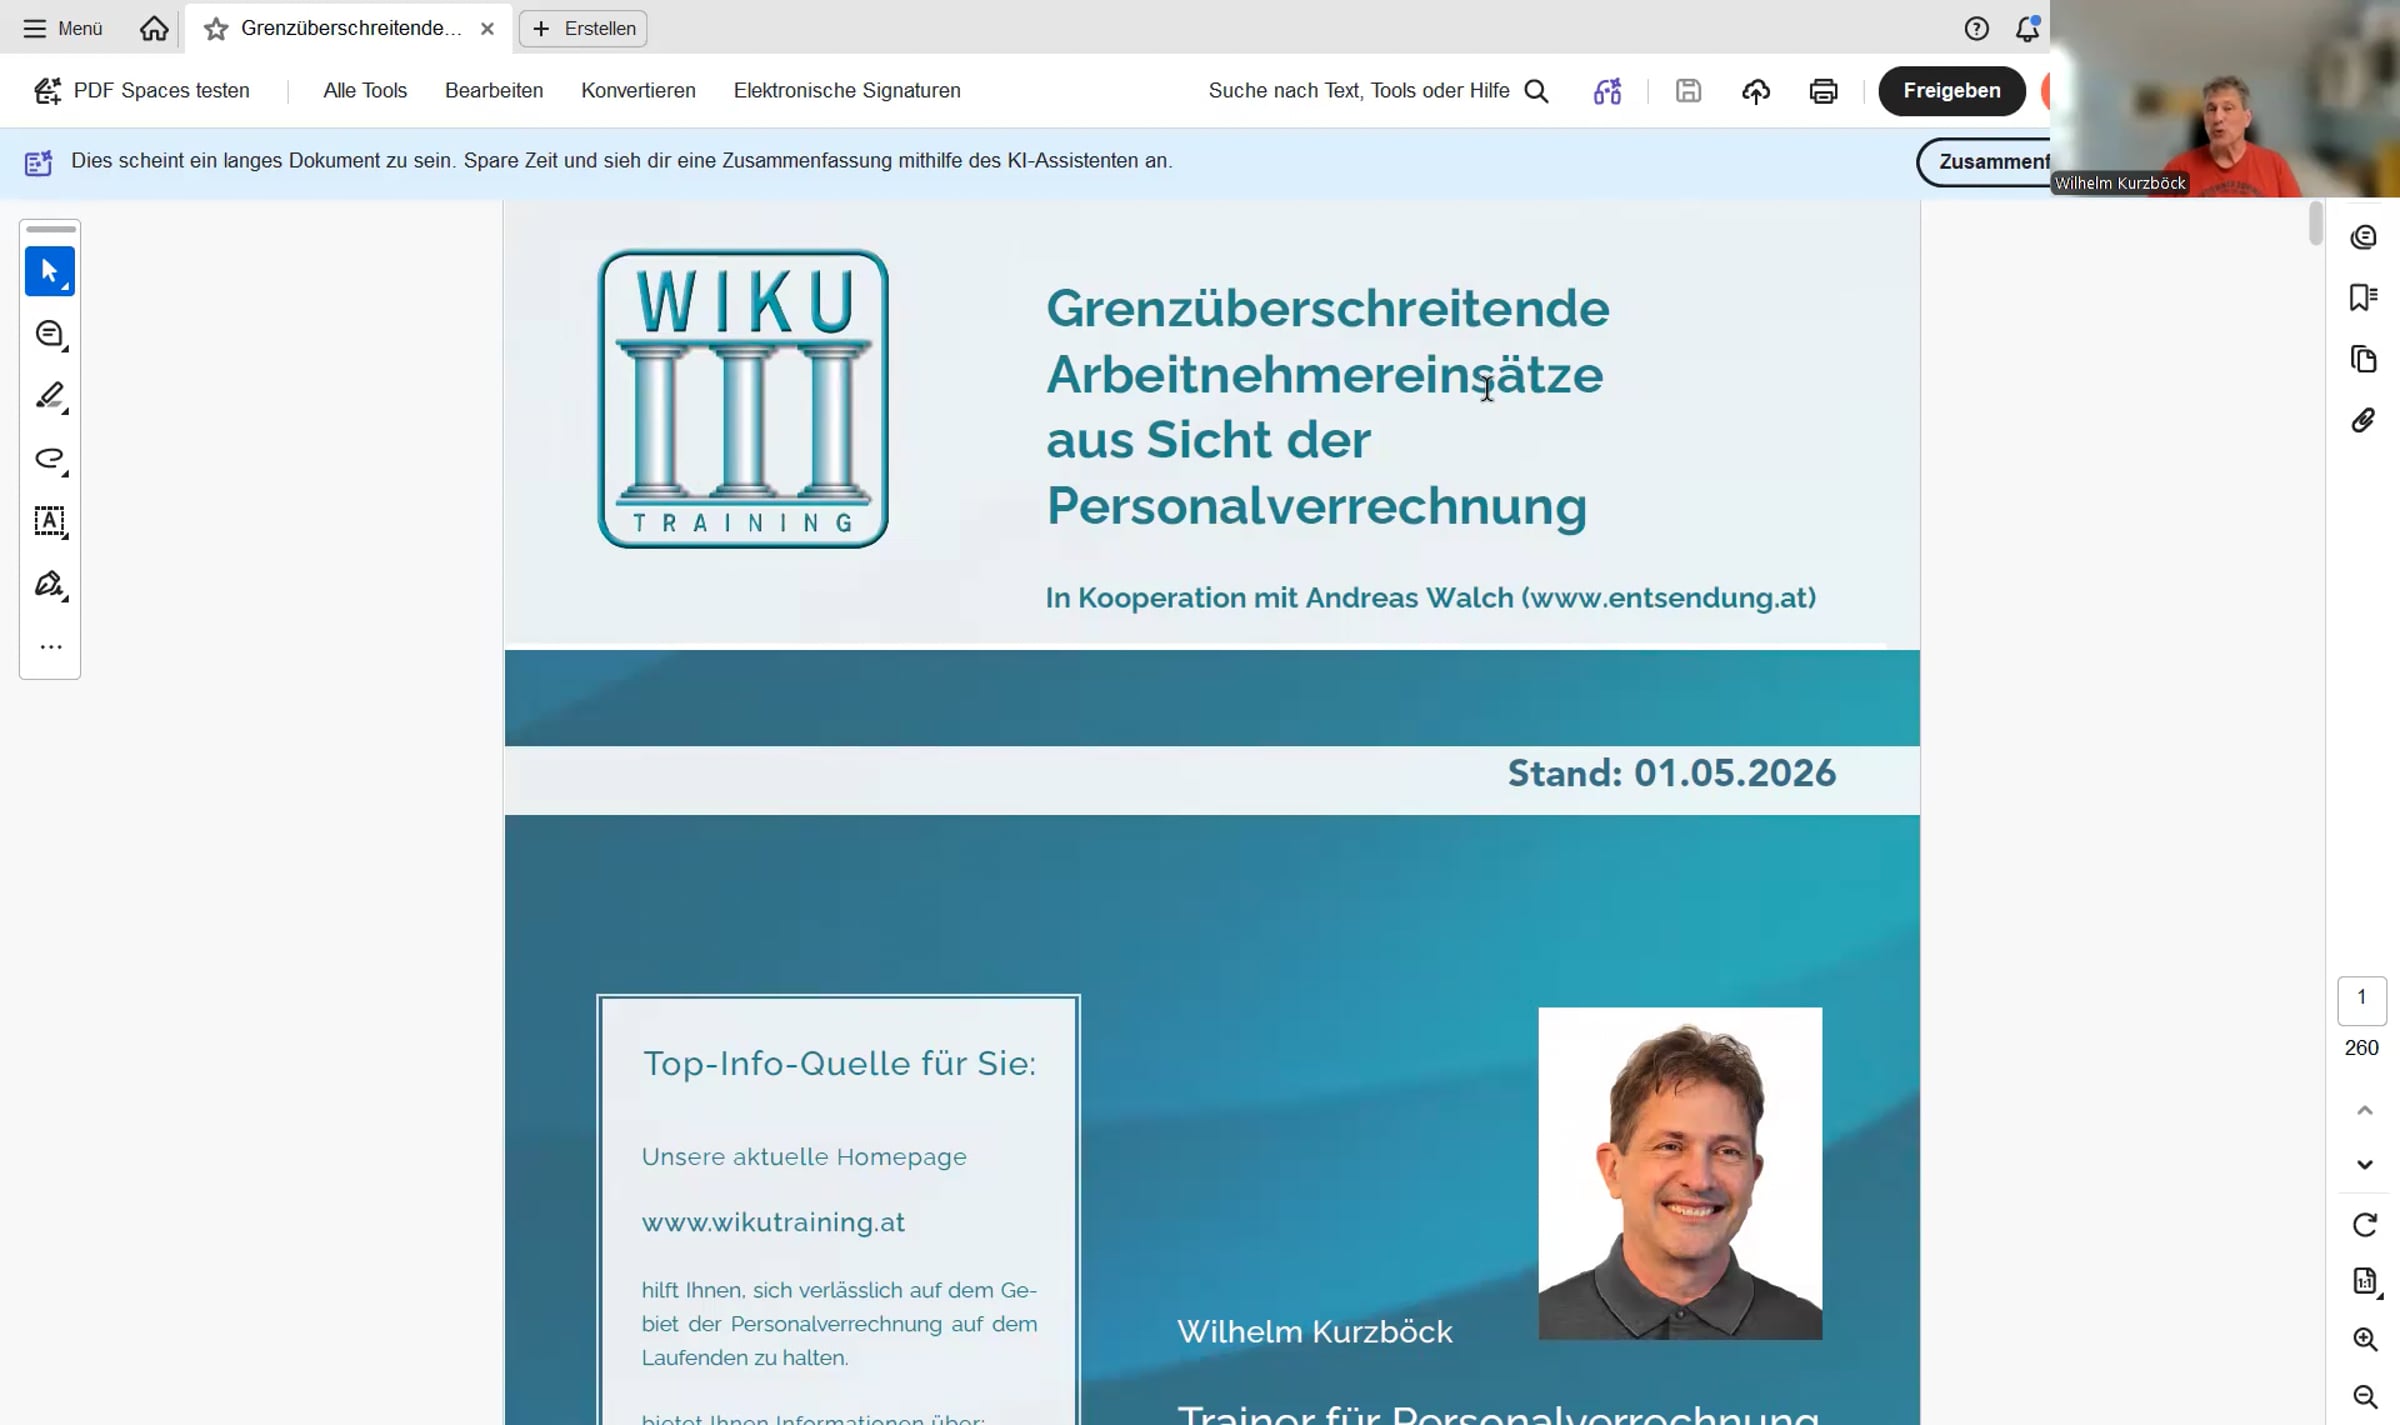Viewport: 2400px width, 1425px height.
Task: Open the notifications bell
Action: pyautogui.click(x=2027, y=28)
